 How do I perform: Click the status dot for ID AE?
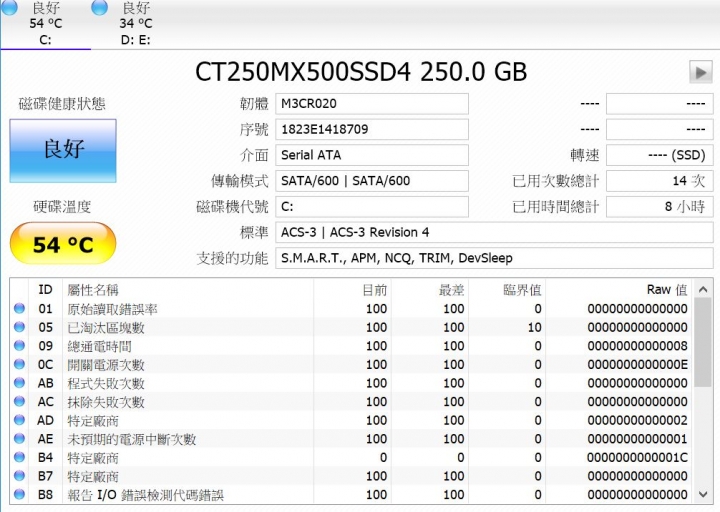[19, 439]
